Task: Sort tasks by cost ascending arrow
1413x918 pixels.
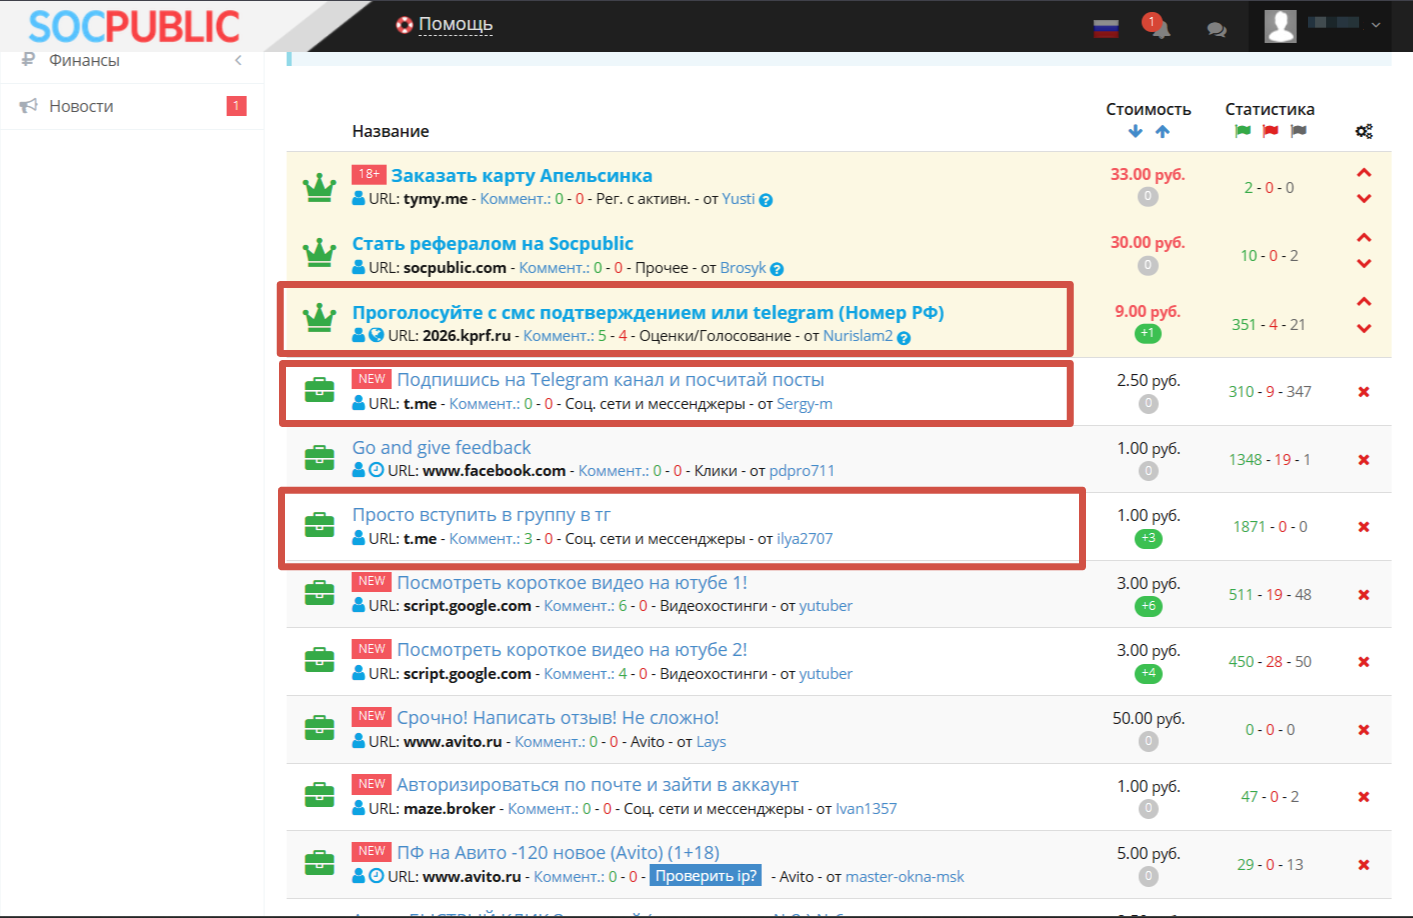Action: tap(1162, 131)
